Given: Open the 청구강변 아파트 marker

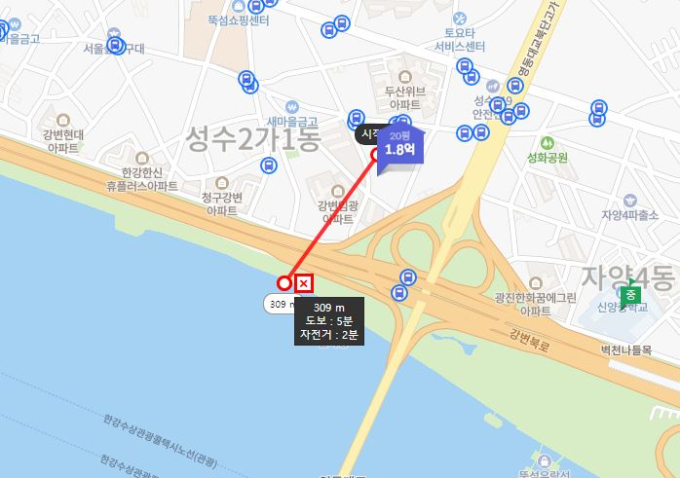Looking at the screenshot, I should pyautogui.click(x=222, y=183).
